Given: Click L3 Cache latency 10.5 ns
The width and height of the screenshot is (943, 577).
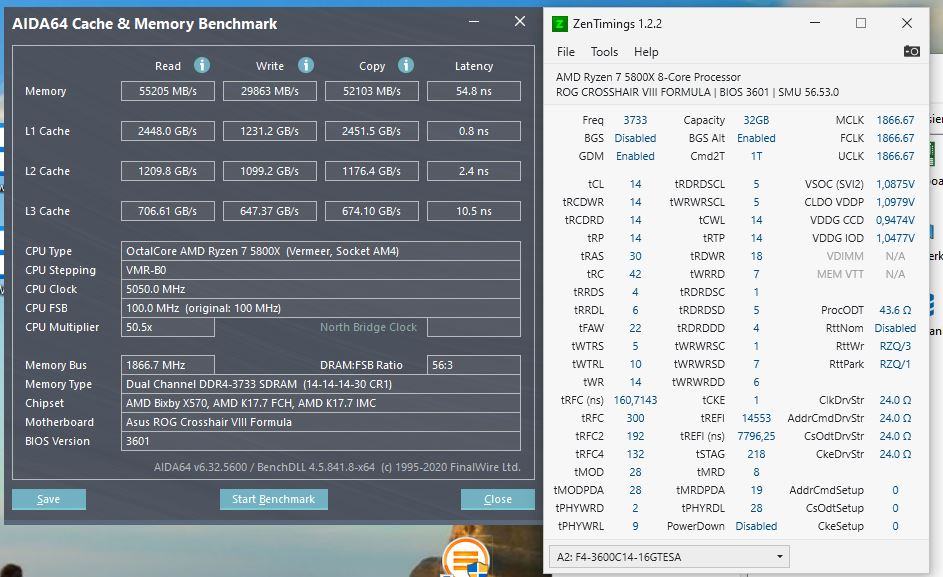Looking at the screenshot, I should coord(474,211).
